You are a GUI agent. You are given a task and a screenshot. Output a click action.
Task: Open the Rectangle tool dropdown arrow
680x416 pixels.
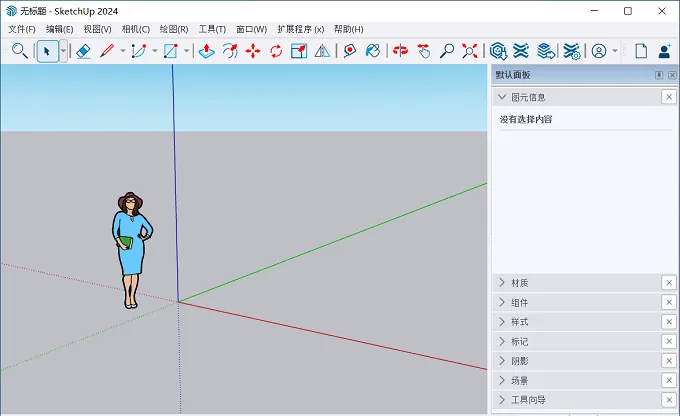(186, 51)
